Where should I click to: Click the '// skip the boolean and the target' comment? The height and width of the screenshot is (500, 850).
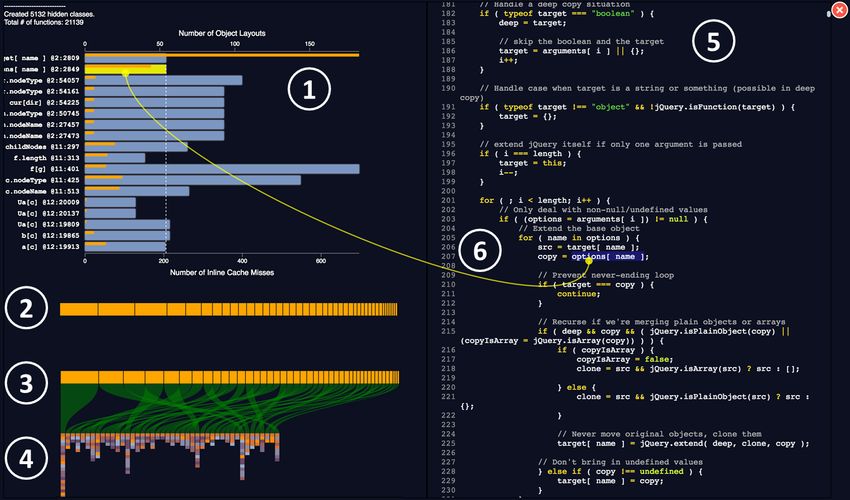coord(581,42)
